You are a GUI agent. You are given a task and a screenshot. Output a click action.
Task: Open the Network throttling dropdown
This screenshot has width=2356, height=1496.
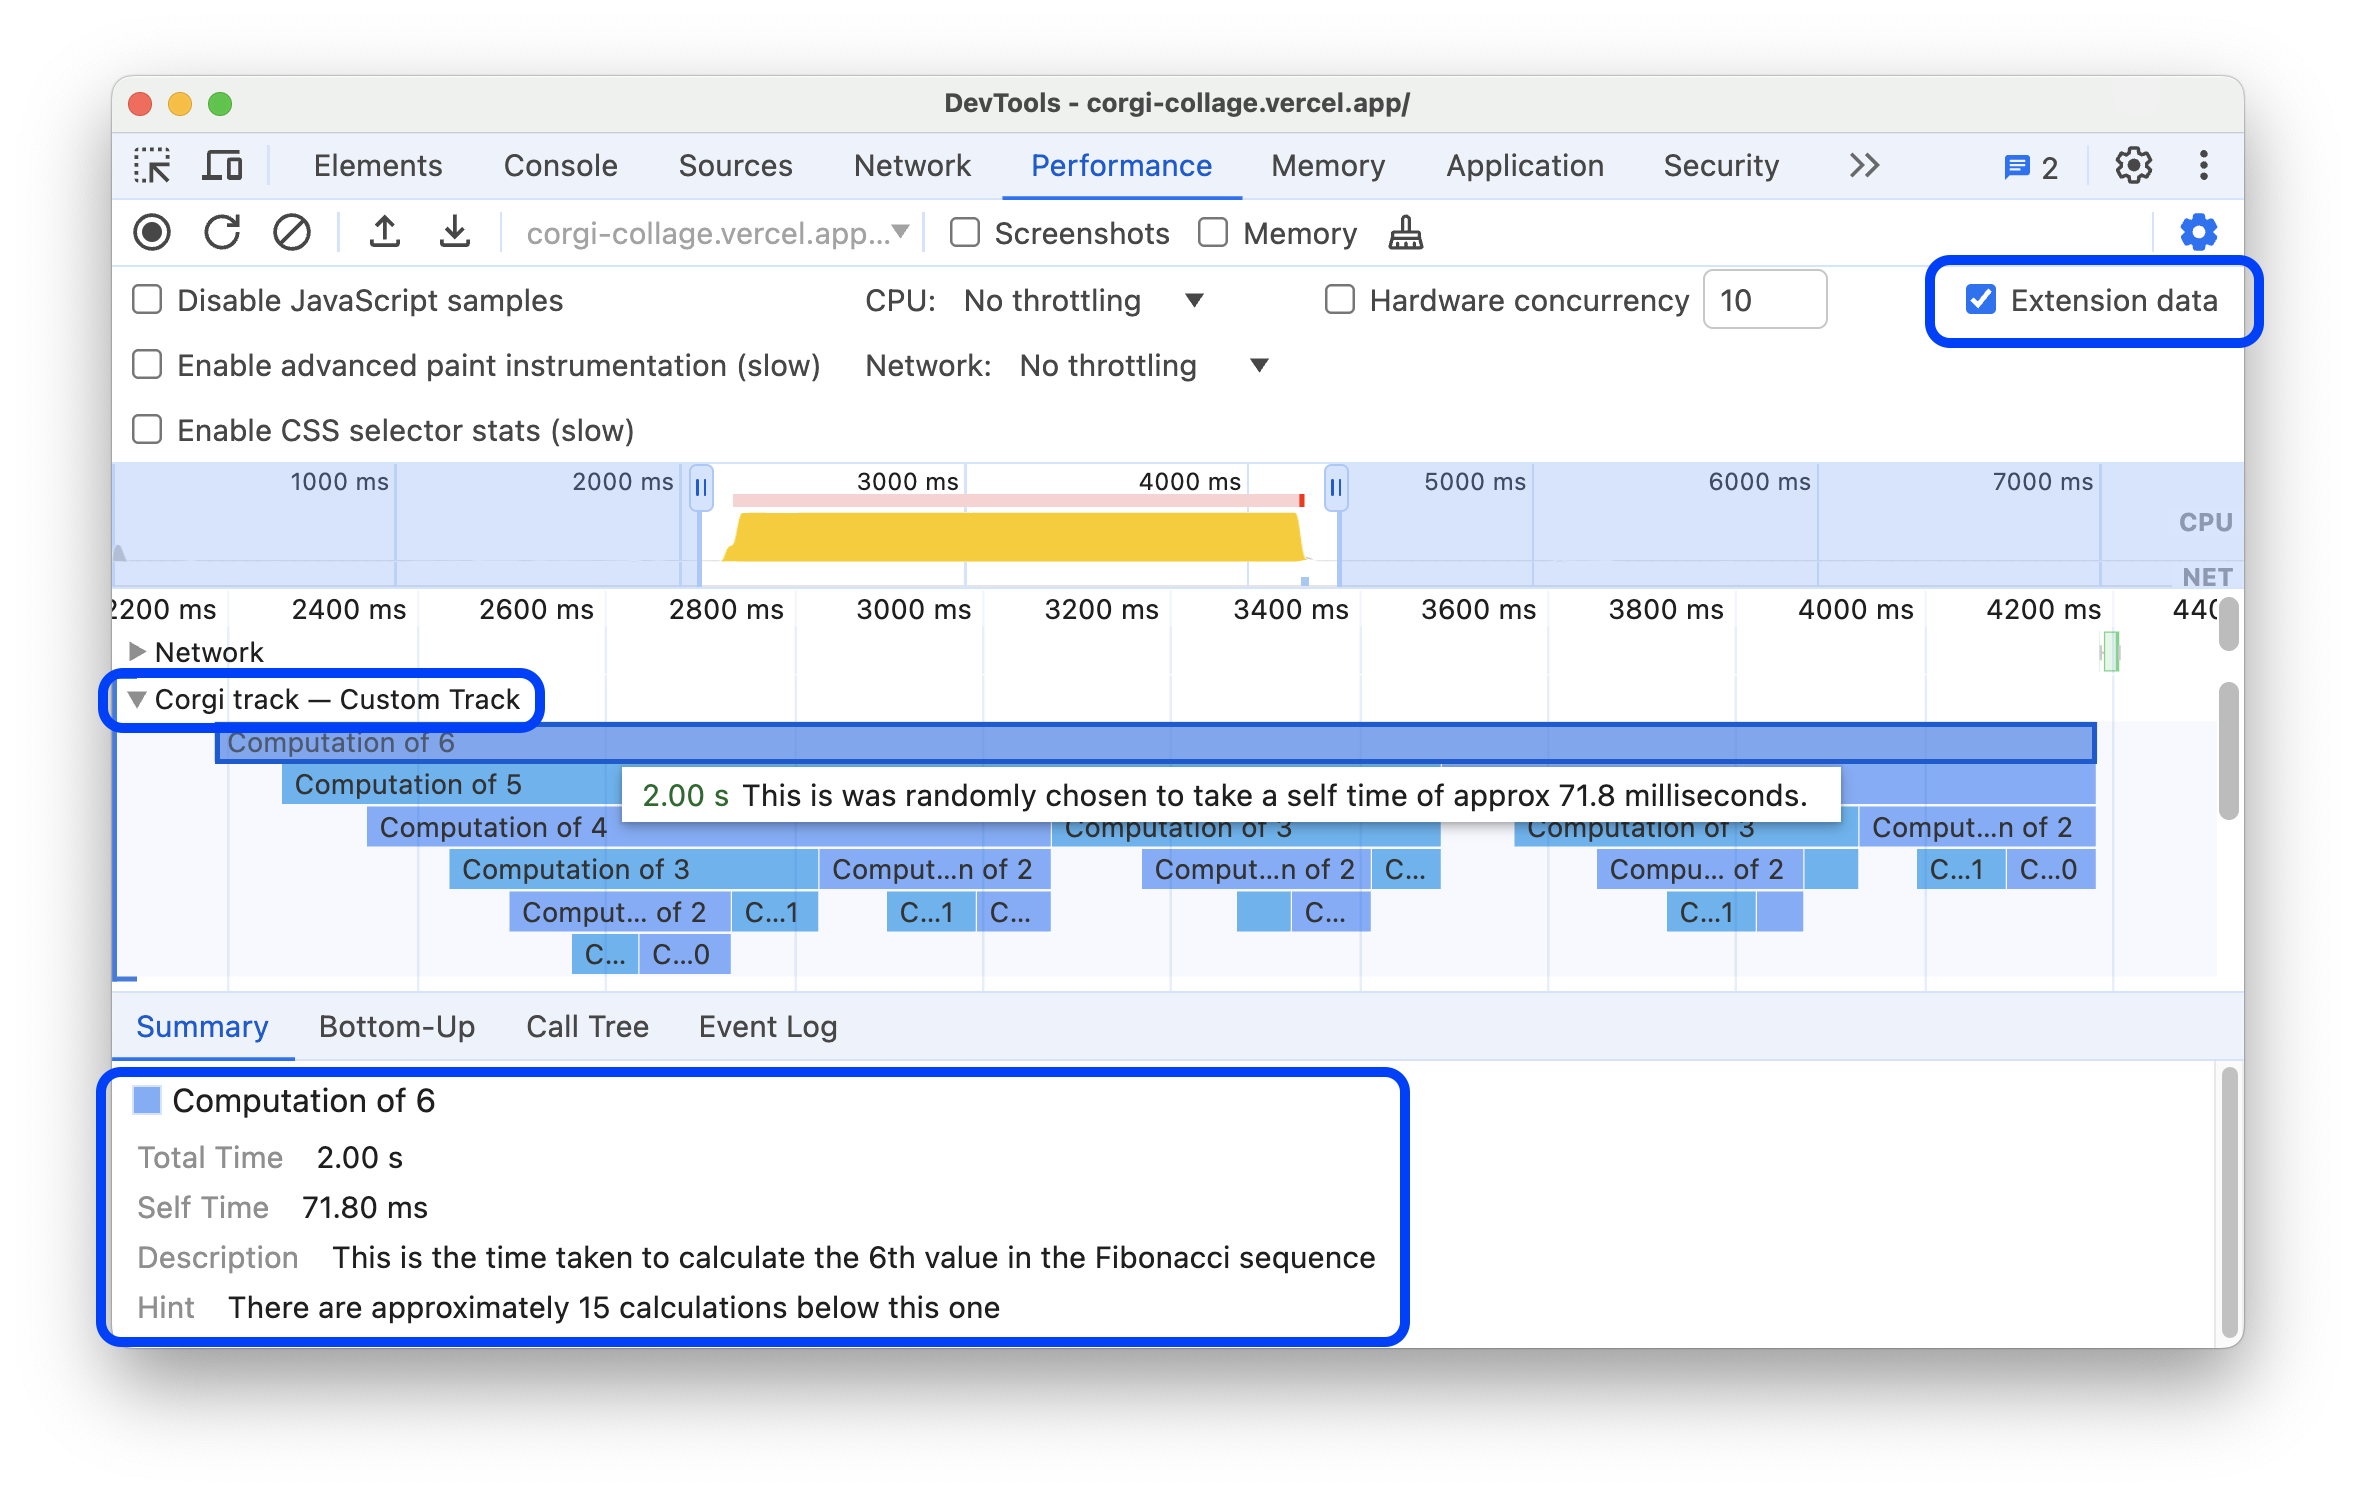pos(1087,364)
